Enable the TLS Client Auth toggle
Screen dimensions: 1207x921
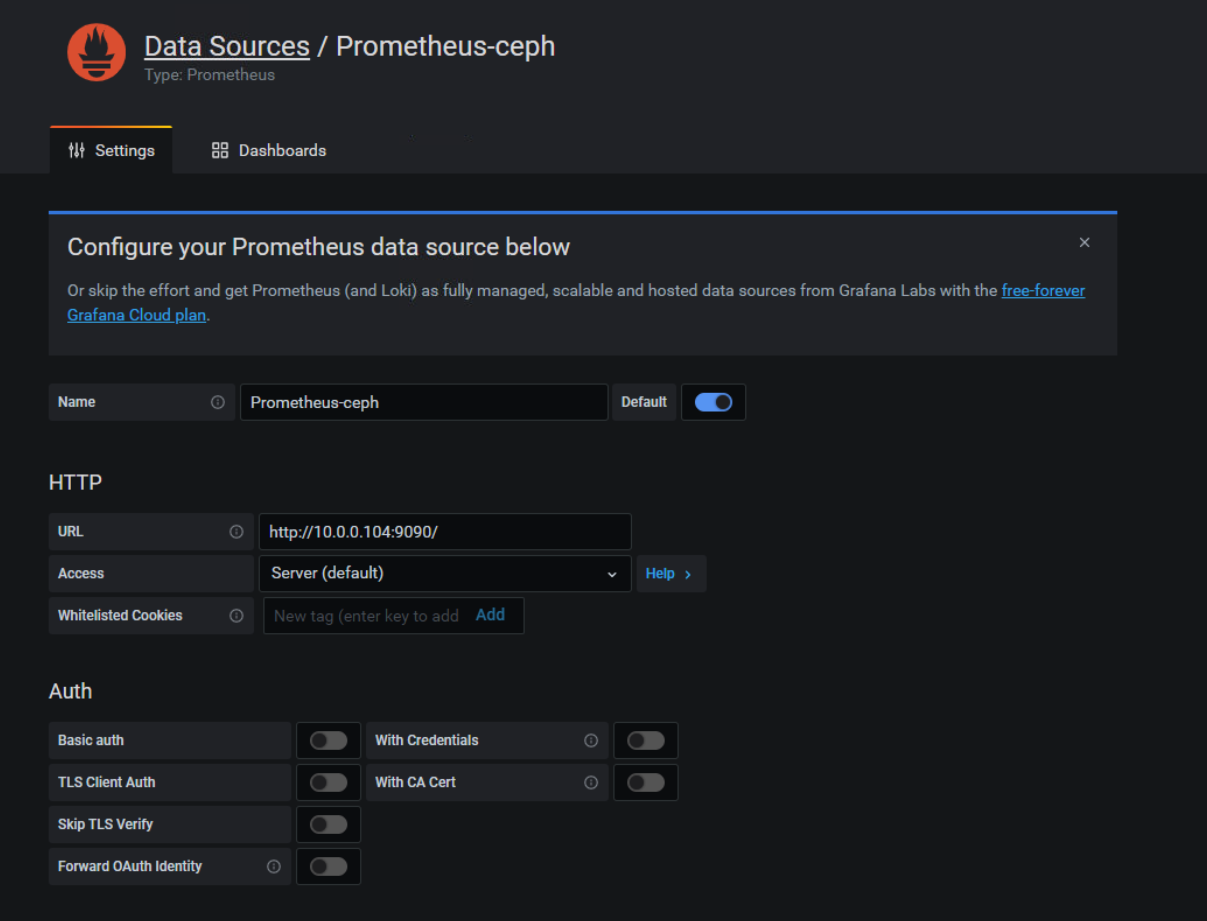coord(328,783)
